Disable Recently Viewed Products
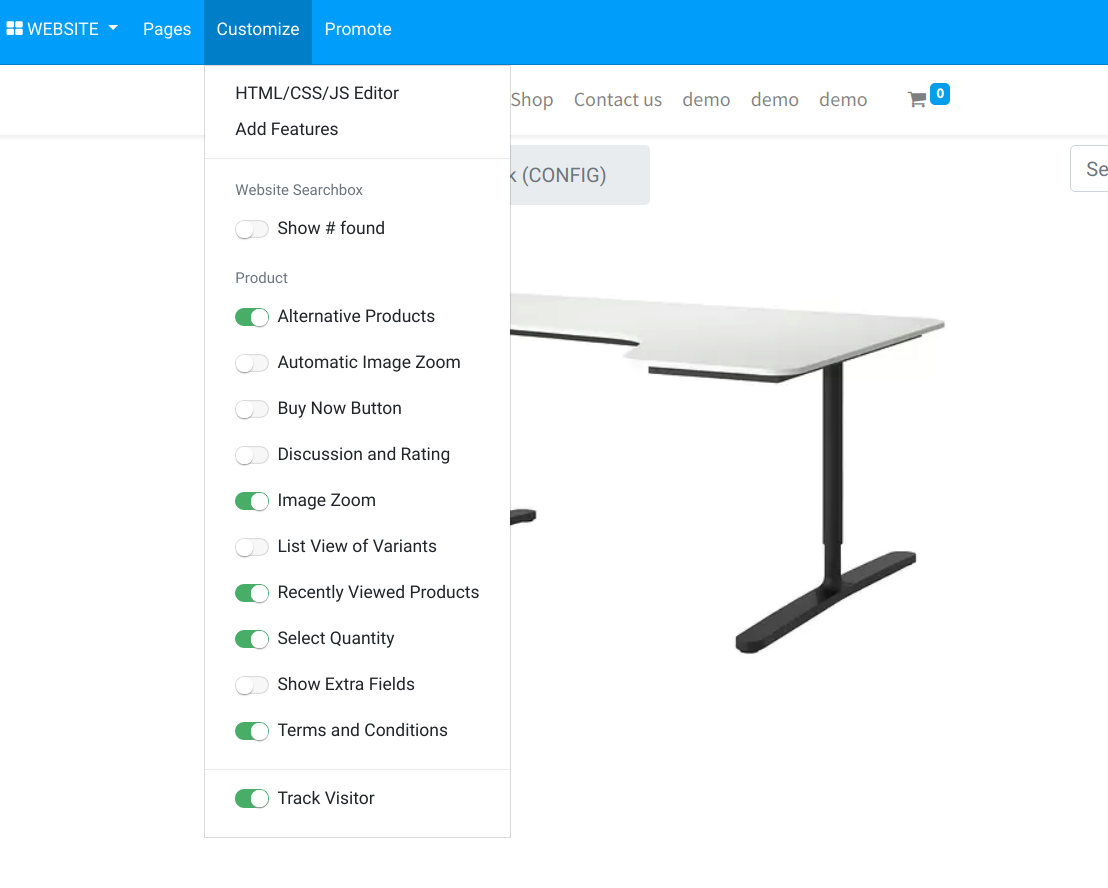 (x=252, y=593)
